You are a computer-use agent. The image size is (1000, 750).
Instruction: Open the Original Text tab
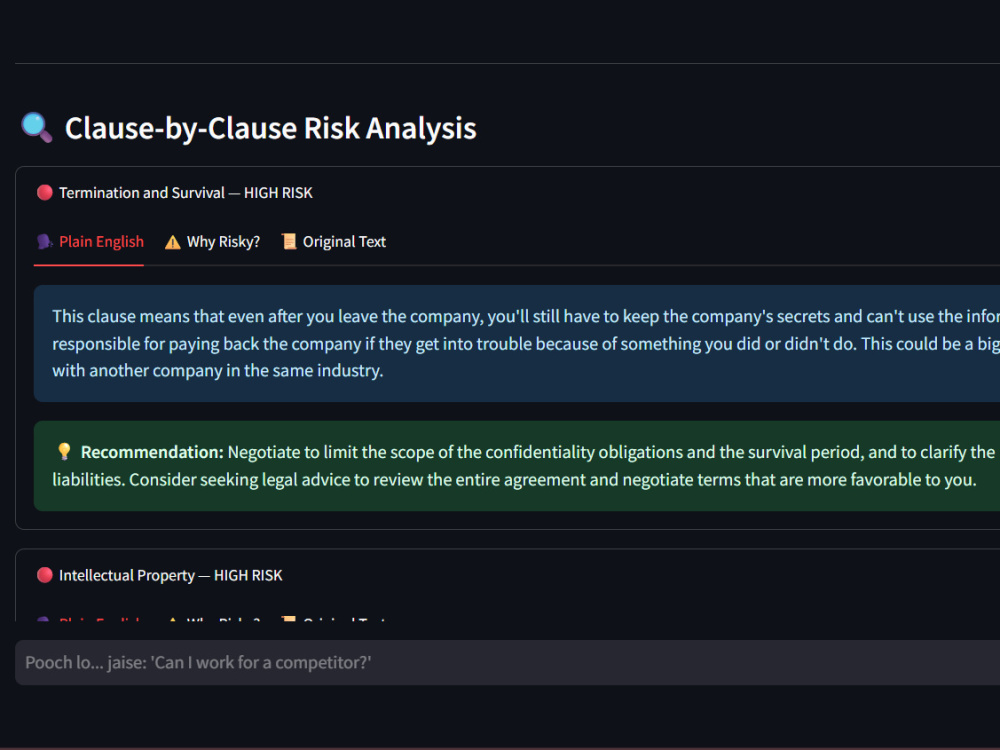point(334,242)
